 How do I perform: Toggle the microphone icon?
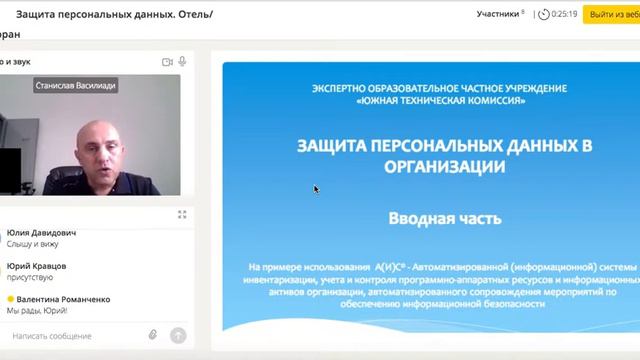(x=182, y=61)
